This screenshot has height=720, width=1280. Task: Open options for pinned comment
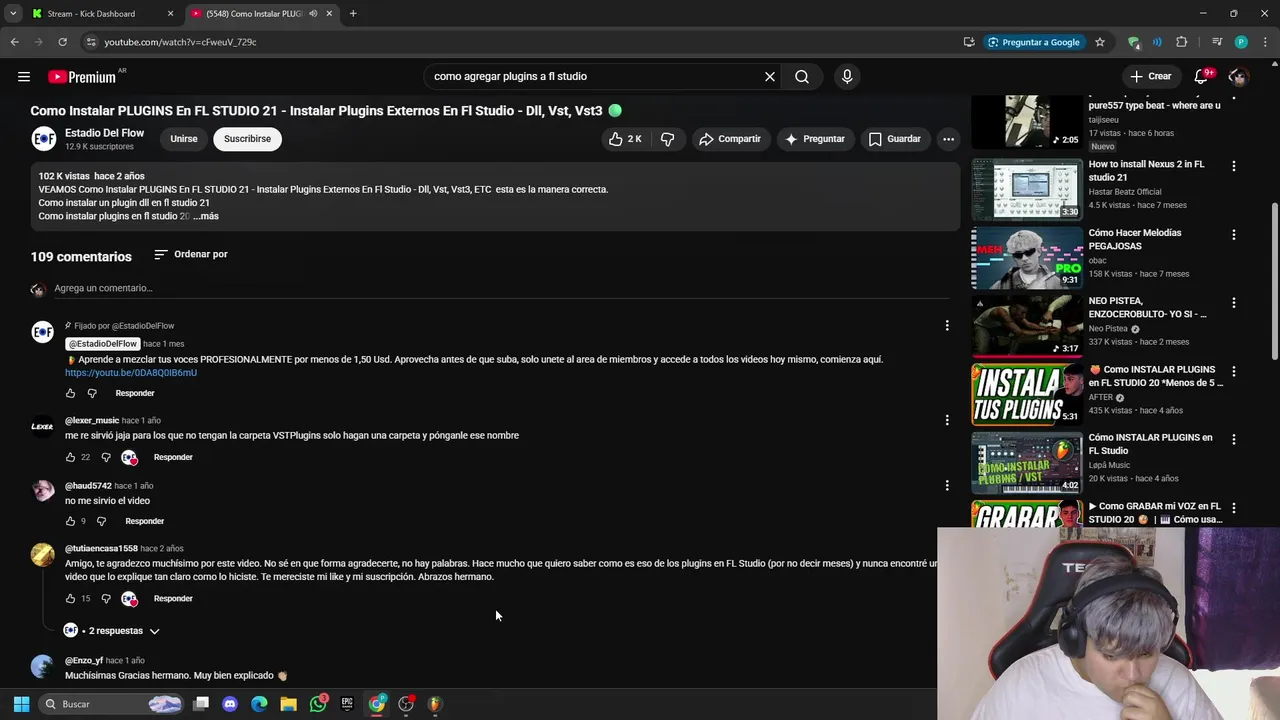(x=947, y=325)
